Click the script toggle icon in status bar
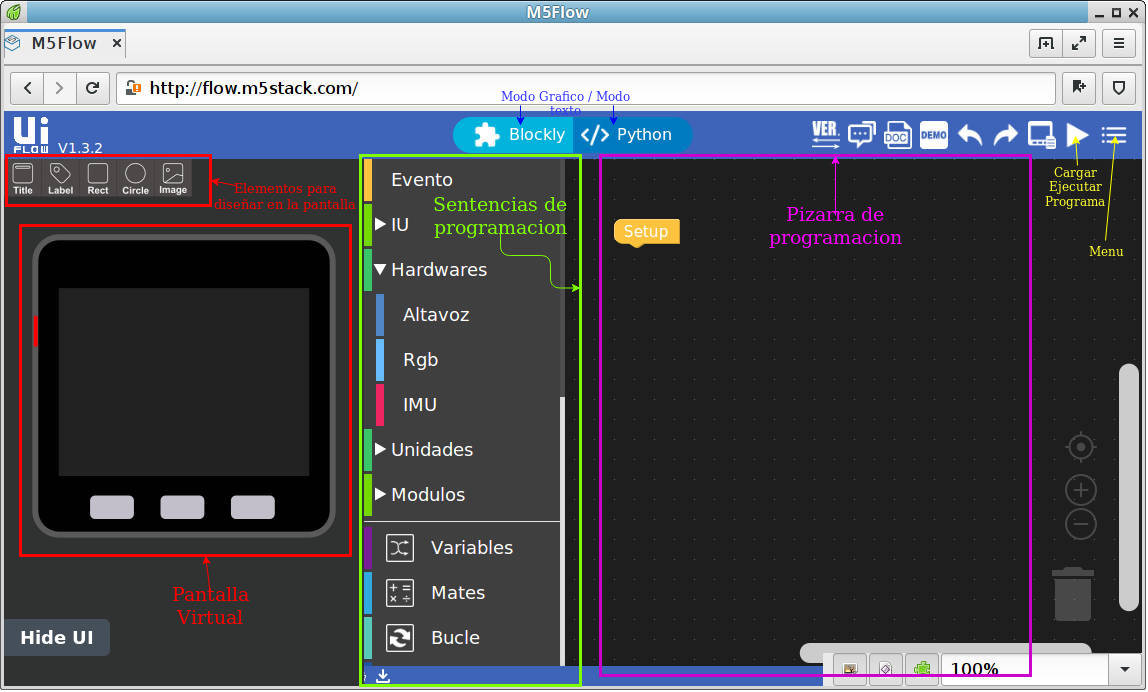Image resolution: width=1148 pixels, height=692 pixels. pos(886,669)
